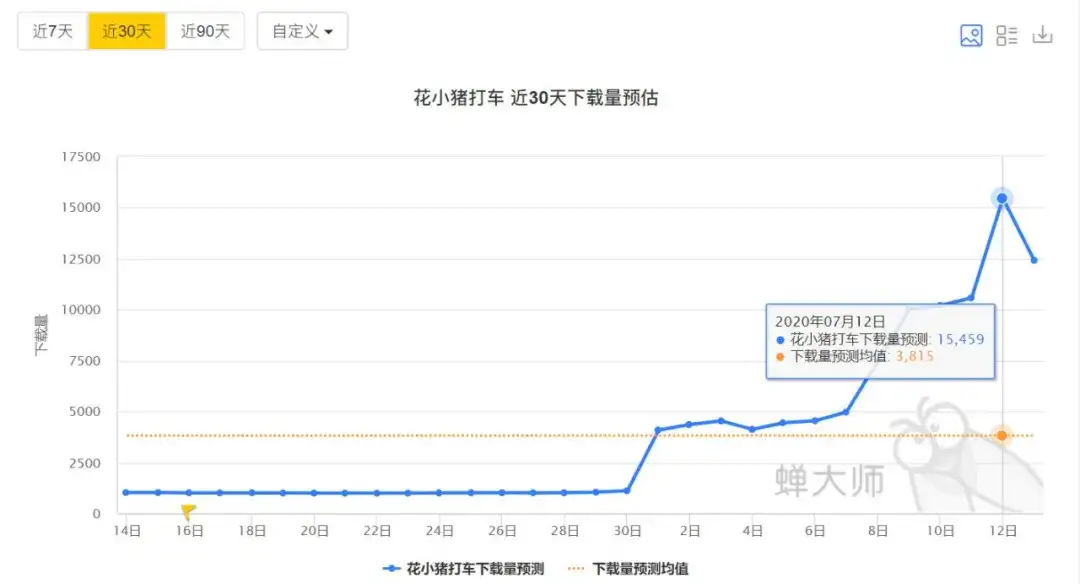Viewport: 1080px width, 584px height.
Task: Switch to chart image view icon
Action: [971, 35]
